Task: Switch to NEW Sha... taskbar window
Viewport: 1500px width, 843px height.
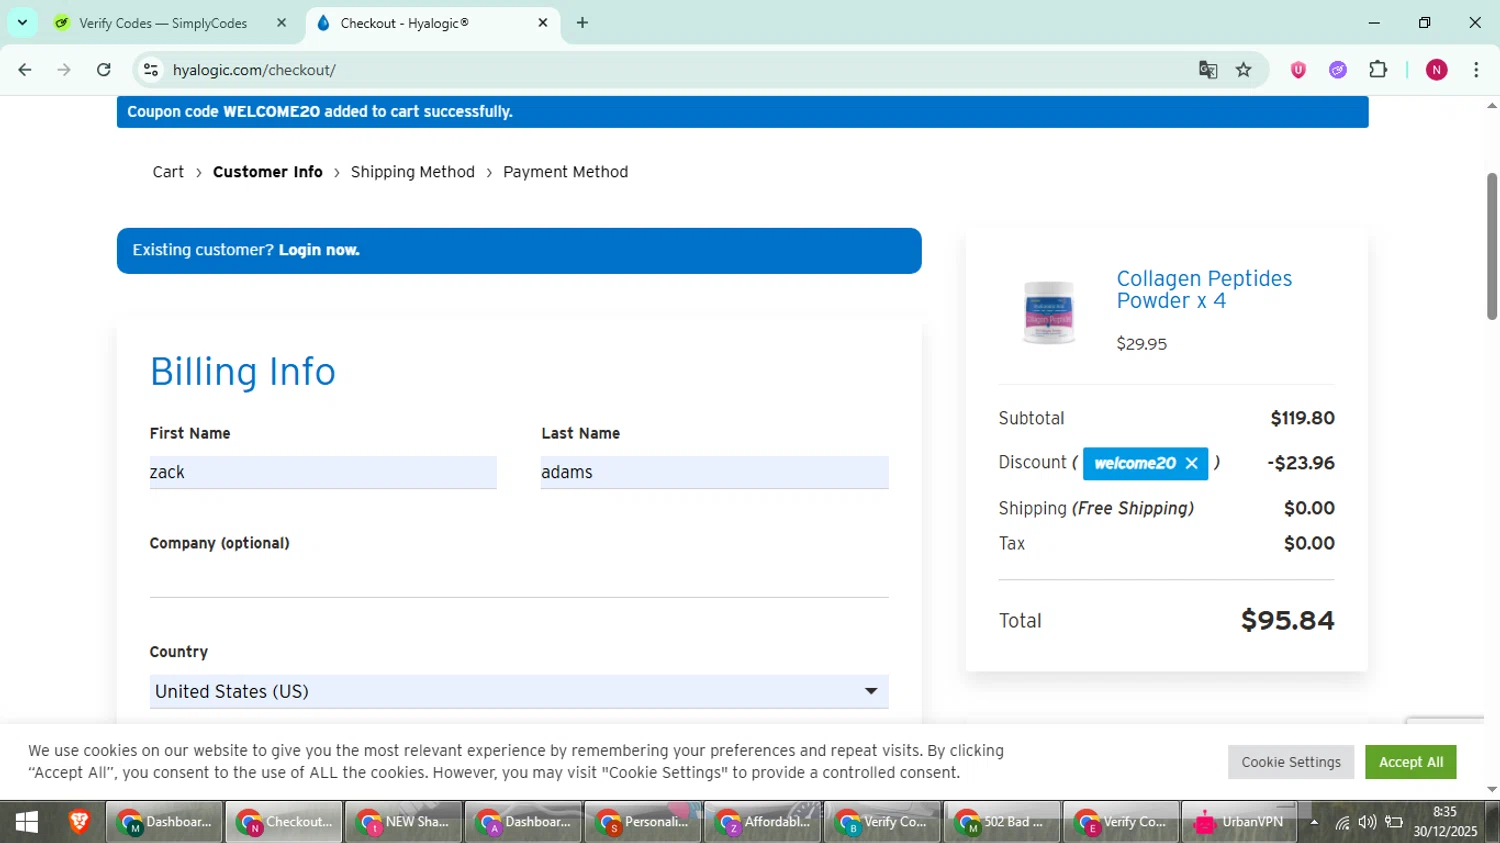Action: point(403,822)
